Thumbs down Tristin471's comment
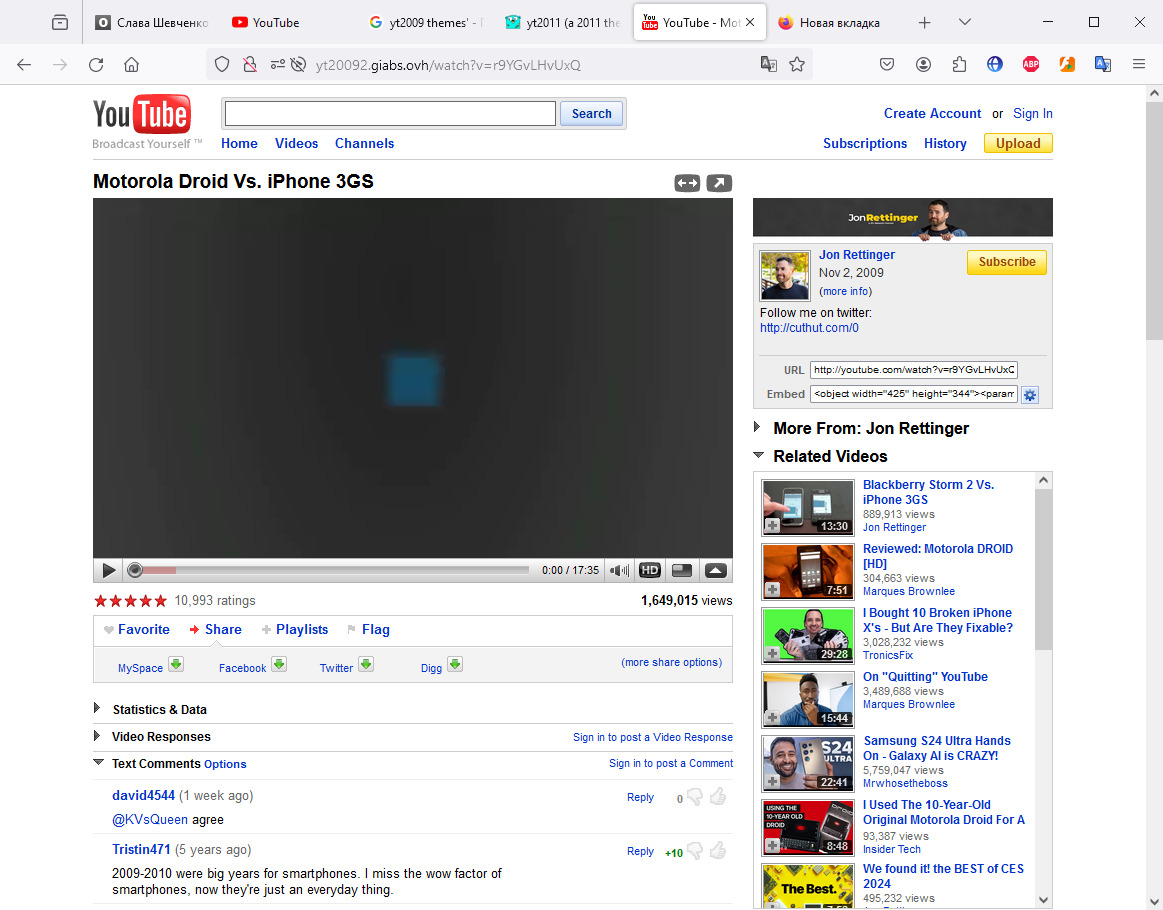The image size is (1163, 910). 695,851
